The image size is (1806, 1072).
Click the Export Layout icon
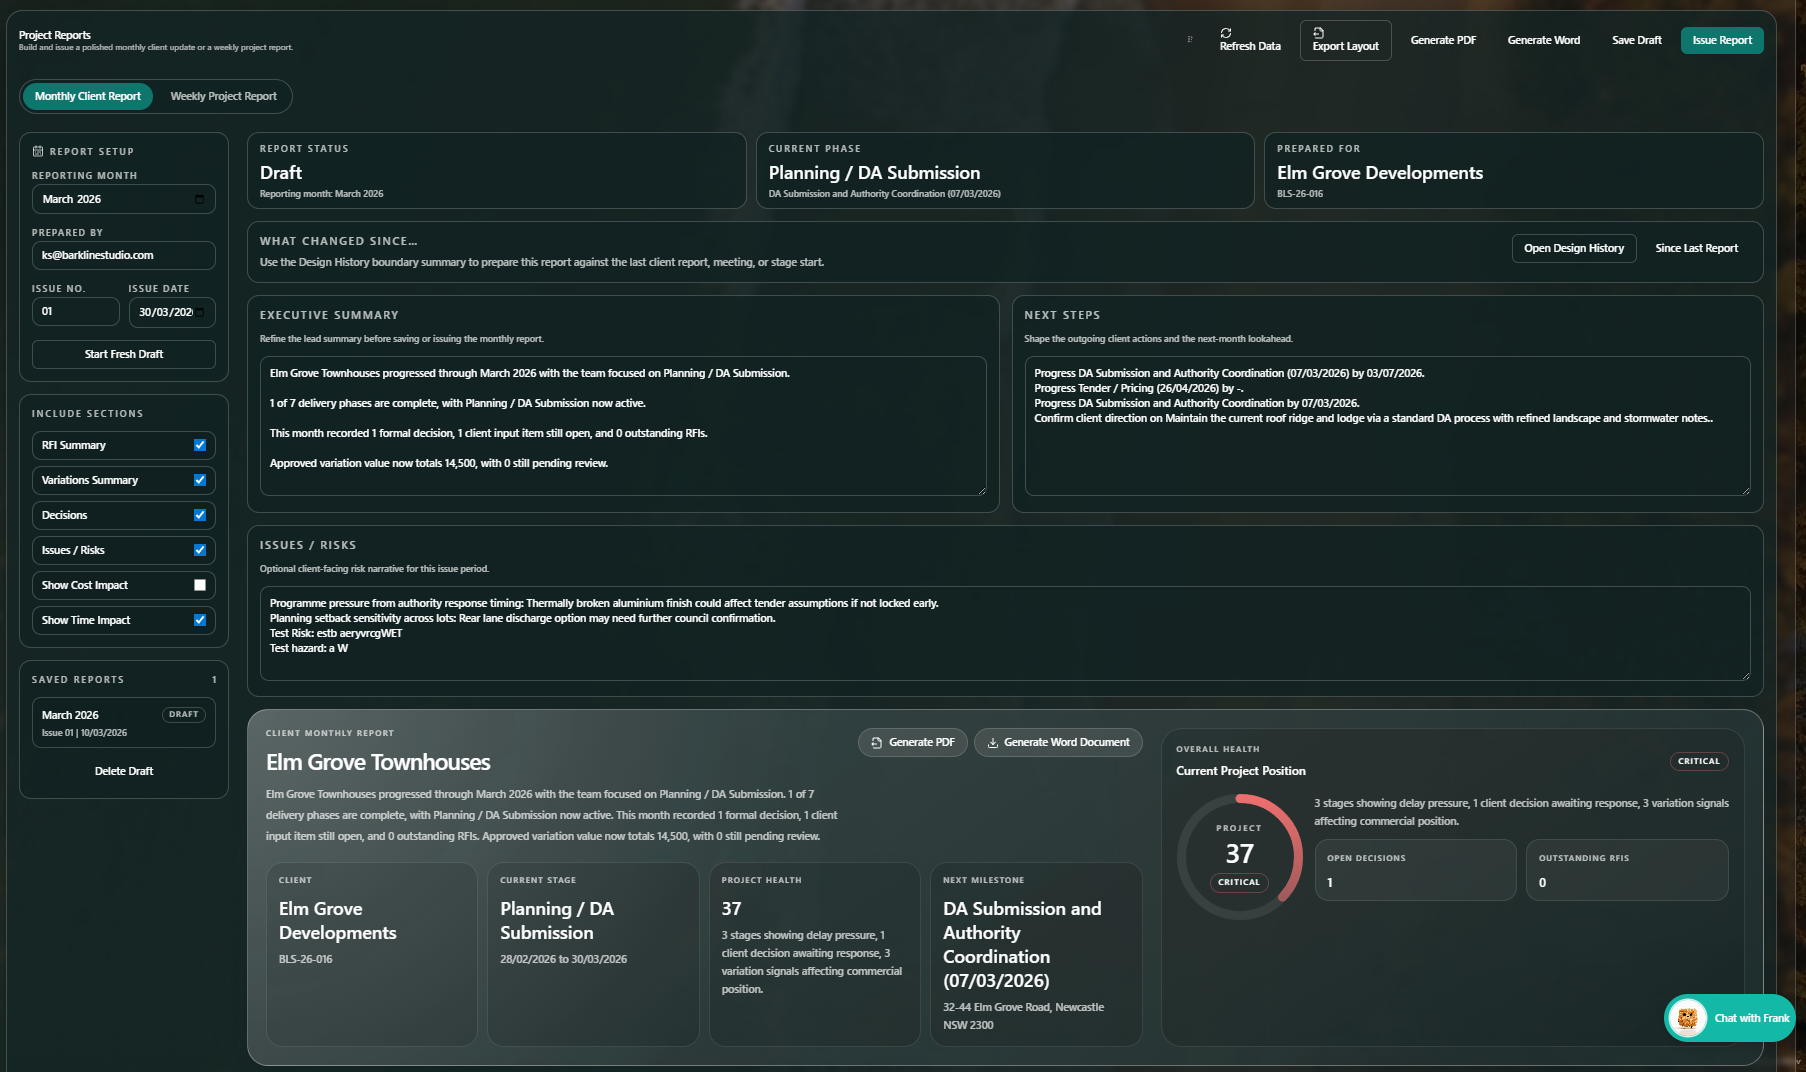(1318, 33)
